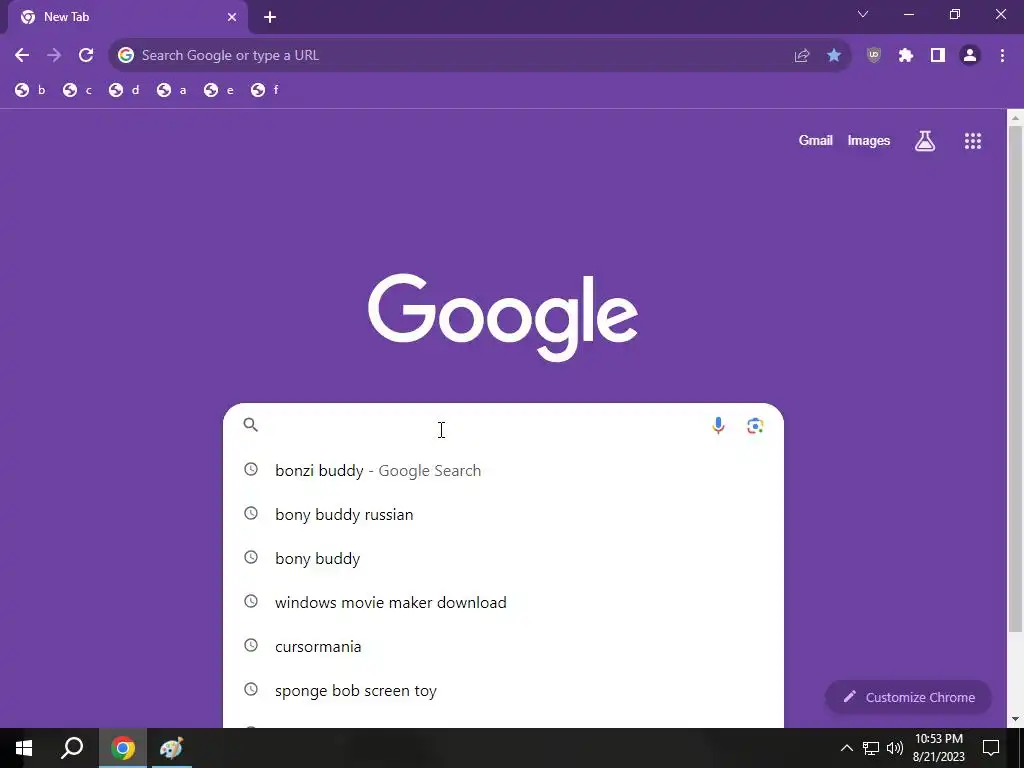Select suggestion 'sponge bob screen toy'

coord(503,691)
